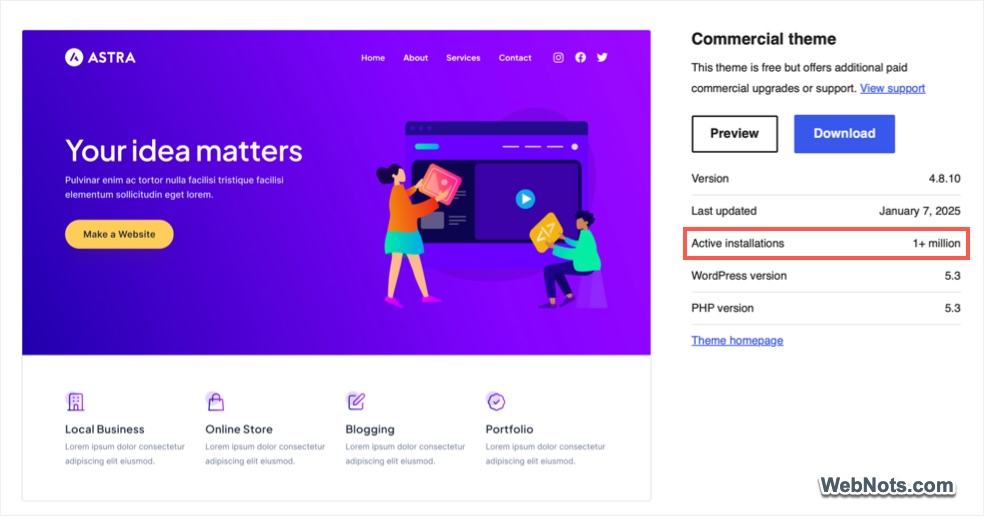The image size is (984, 516).
Task: Click the Online Store shopping bag icon
Action: (x=215, y=401)
